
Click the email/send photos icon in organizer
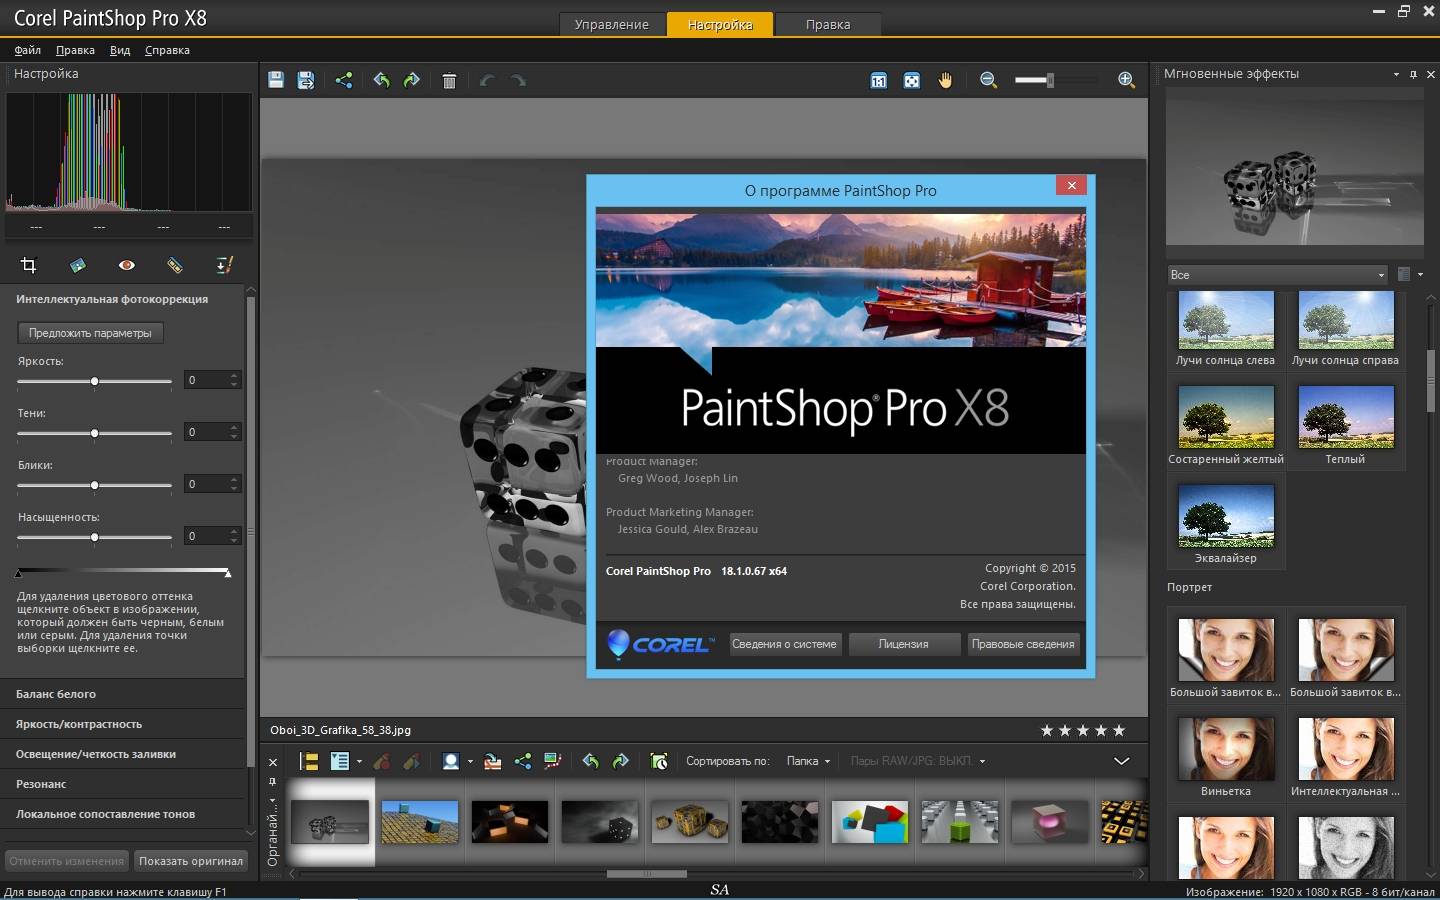click(492, 761)
